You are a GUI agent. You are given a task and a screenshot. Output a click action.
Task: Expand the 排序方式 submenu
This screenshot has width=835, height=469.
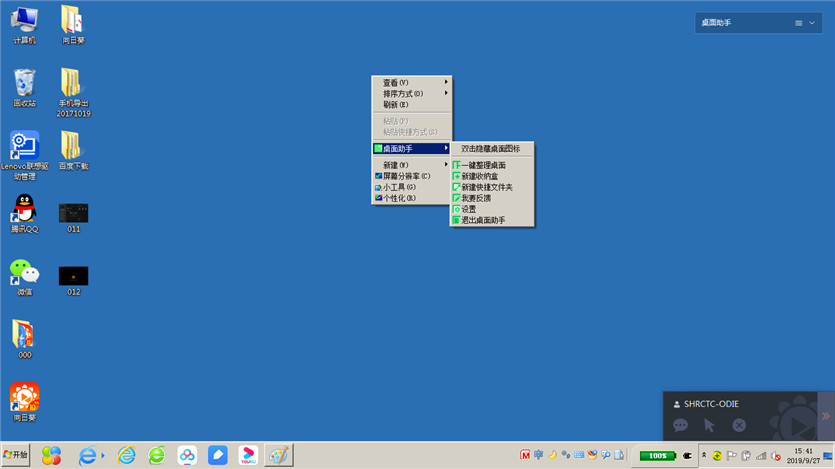click(x=411, y=93)
